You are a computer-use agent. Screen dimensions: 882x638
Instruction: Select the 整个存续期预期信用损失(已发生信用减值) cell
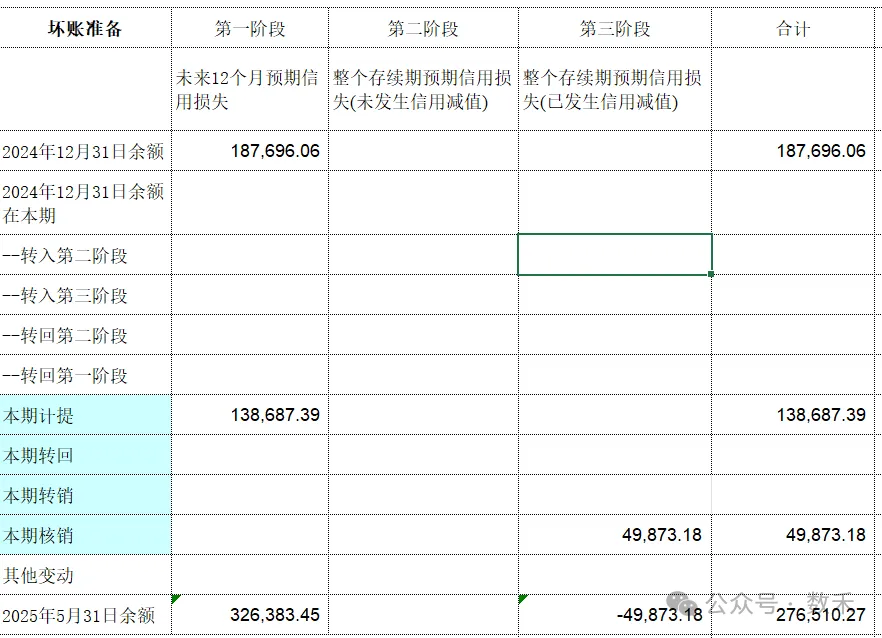point(615,89)
